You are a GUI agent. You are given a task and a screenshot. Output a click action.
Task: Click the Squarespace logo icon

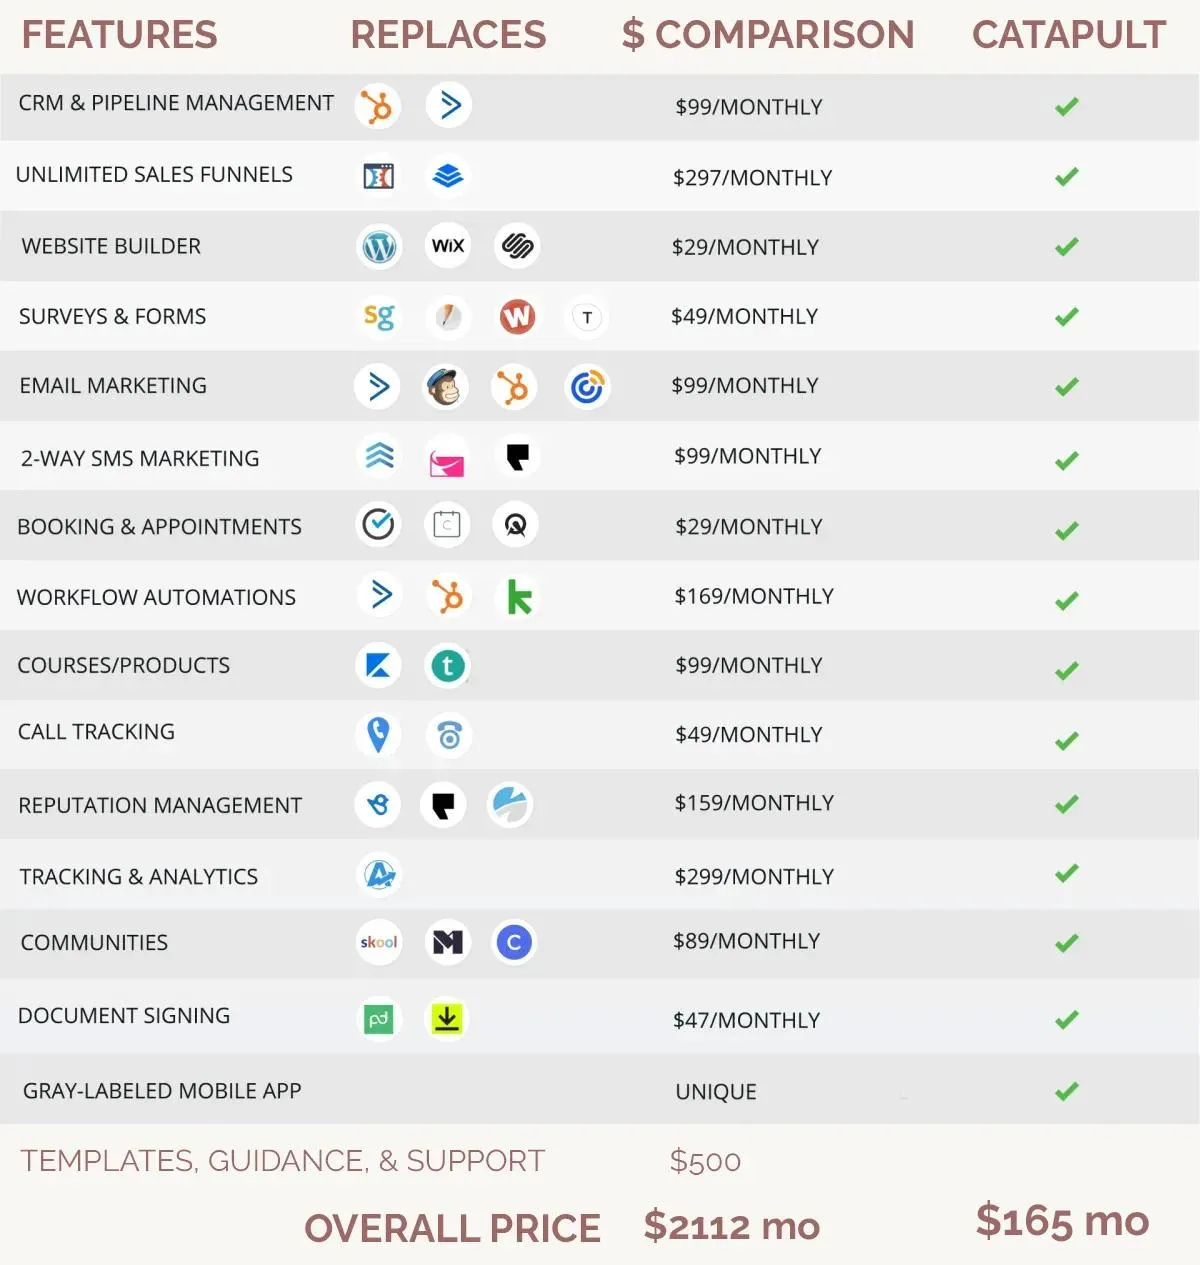click(517, 246)
